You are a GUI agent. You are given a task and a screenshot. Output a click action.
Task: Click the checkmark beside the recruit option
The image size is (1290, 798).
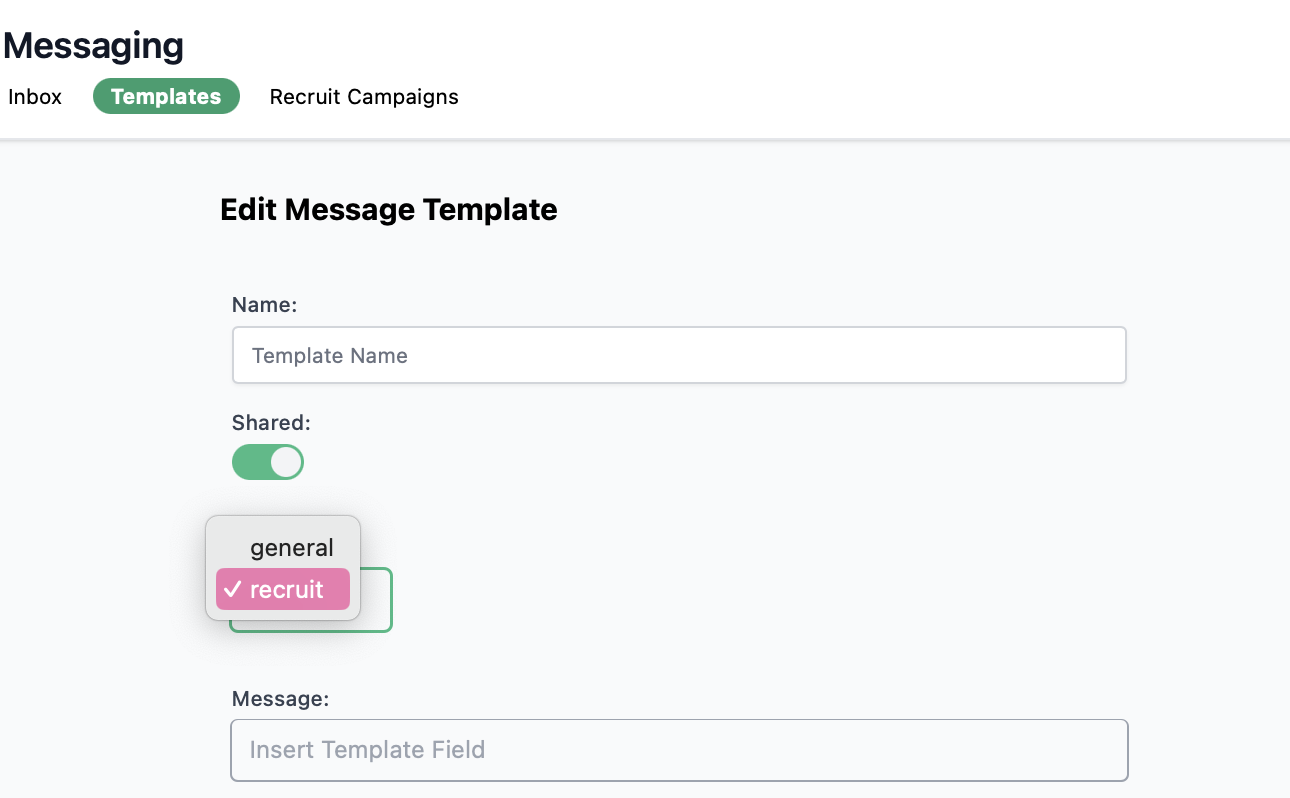(233, 589)
